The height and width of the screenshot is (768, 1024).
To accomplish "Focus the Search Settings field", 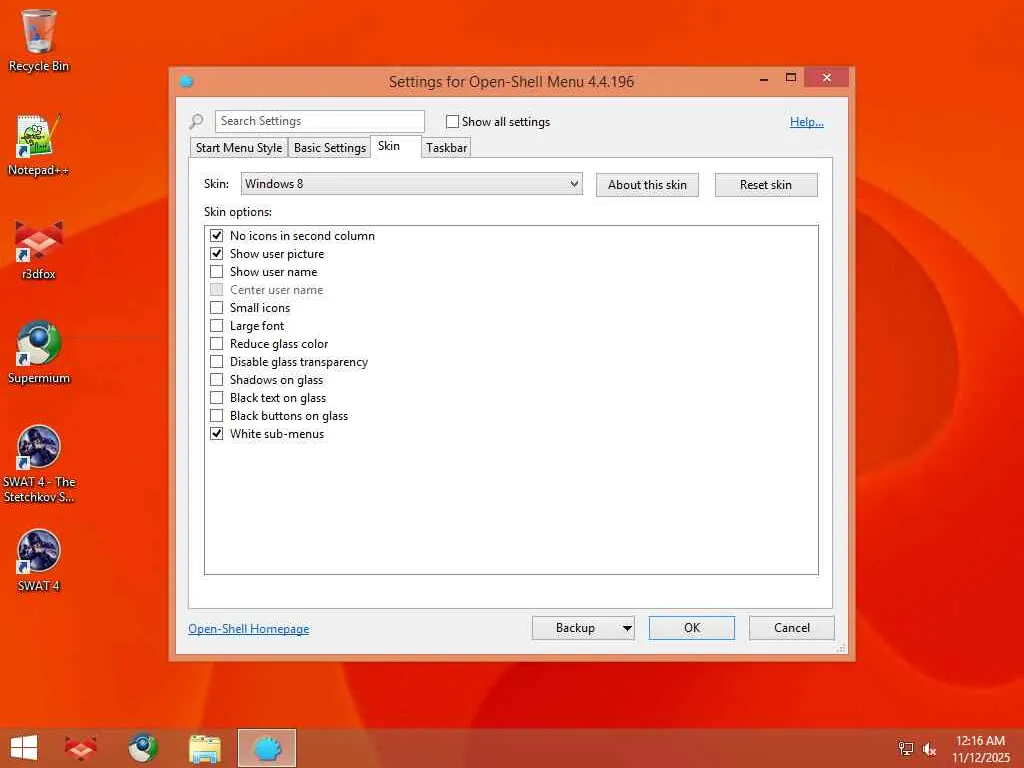I will tap(320, 121).
